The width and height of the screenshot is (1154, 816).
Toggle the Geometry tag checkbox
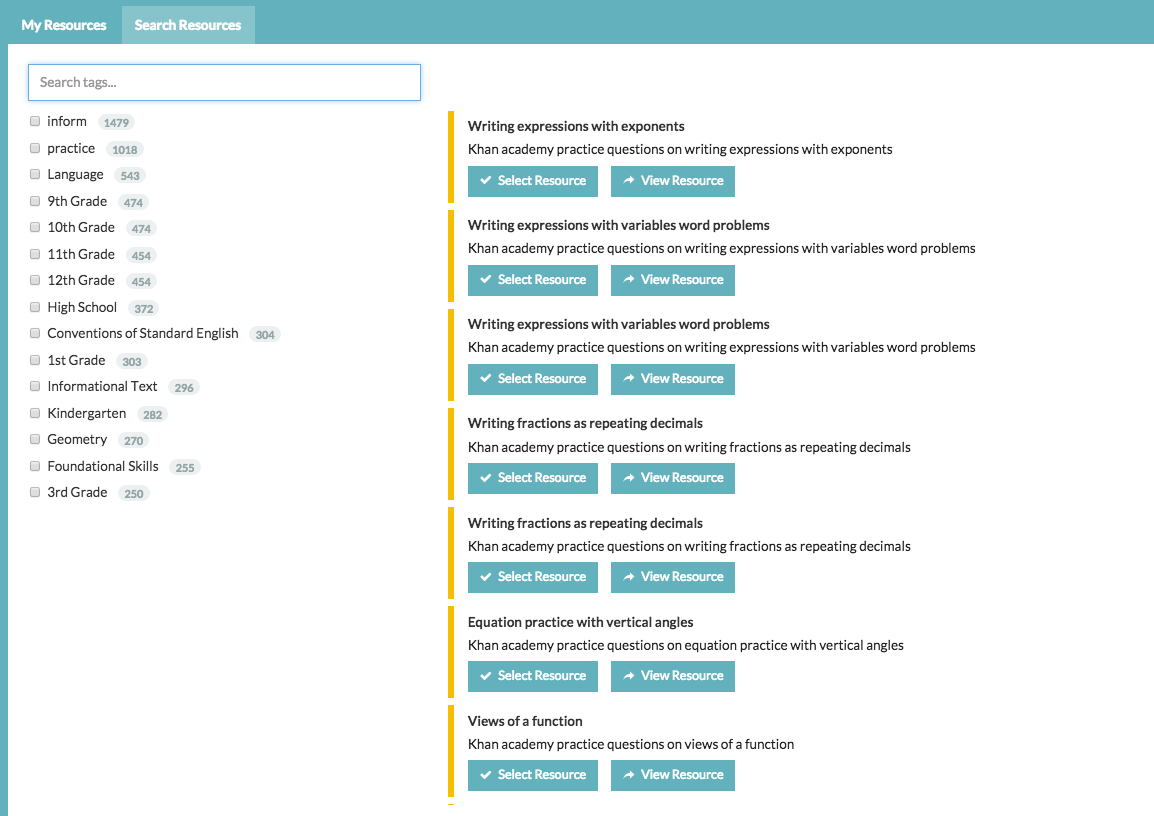(35, 439)
